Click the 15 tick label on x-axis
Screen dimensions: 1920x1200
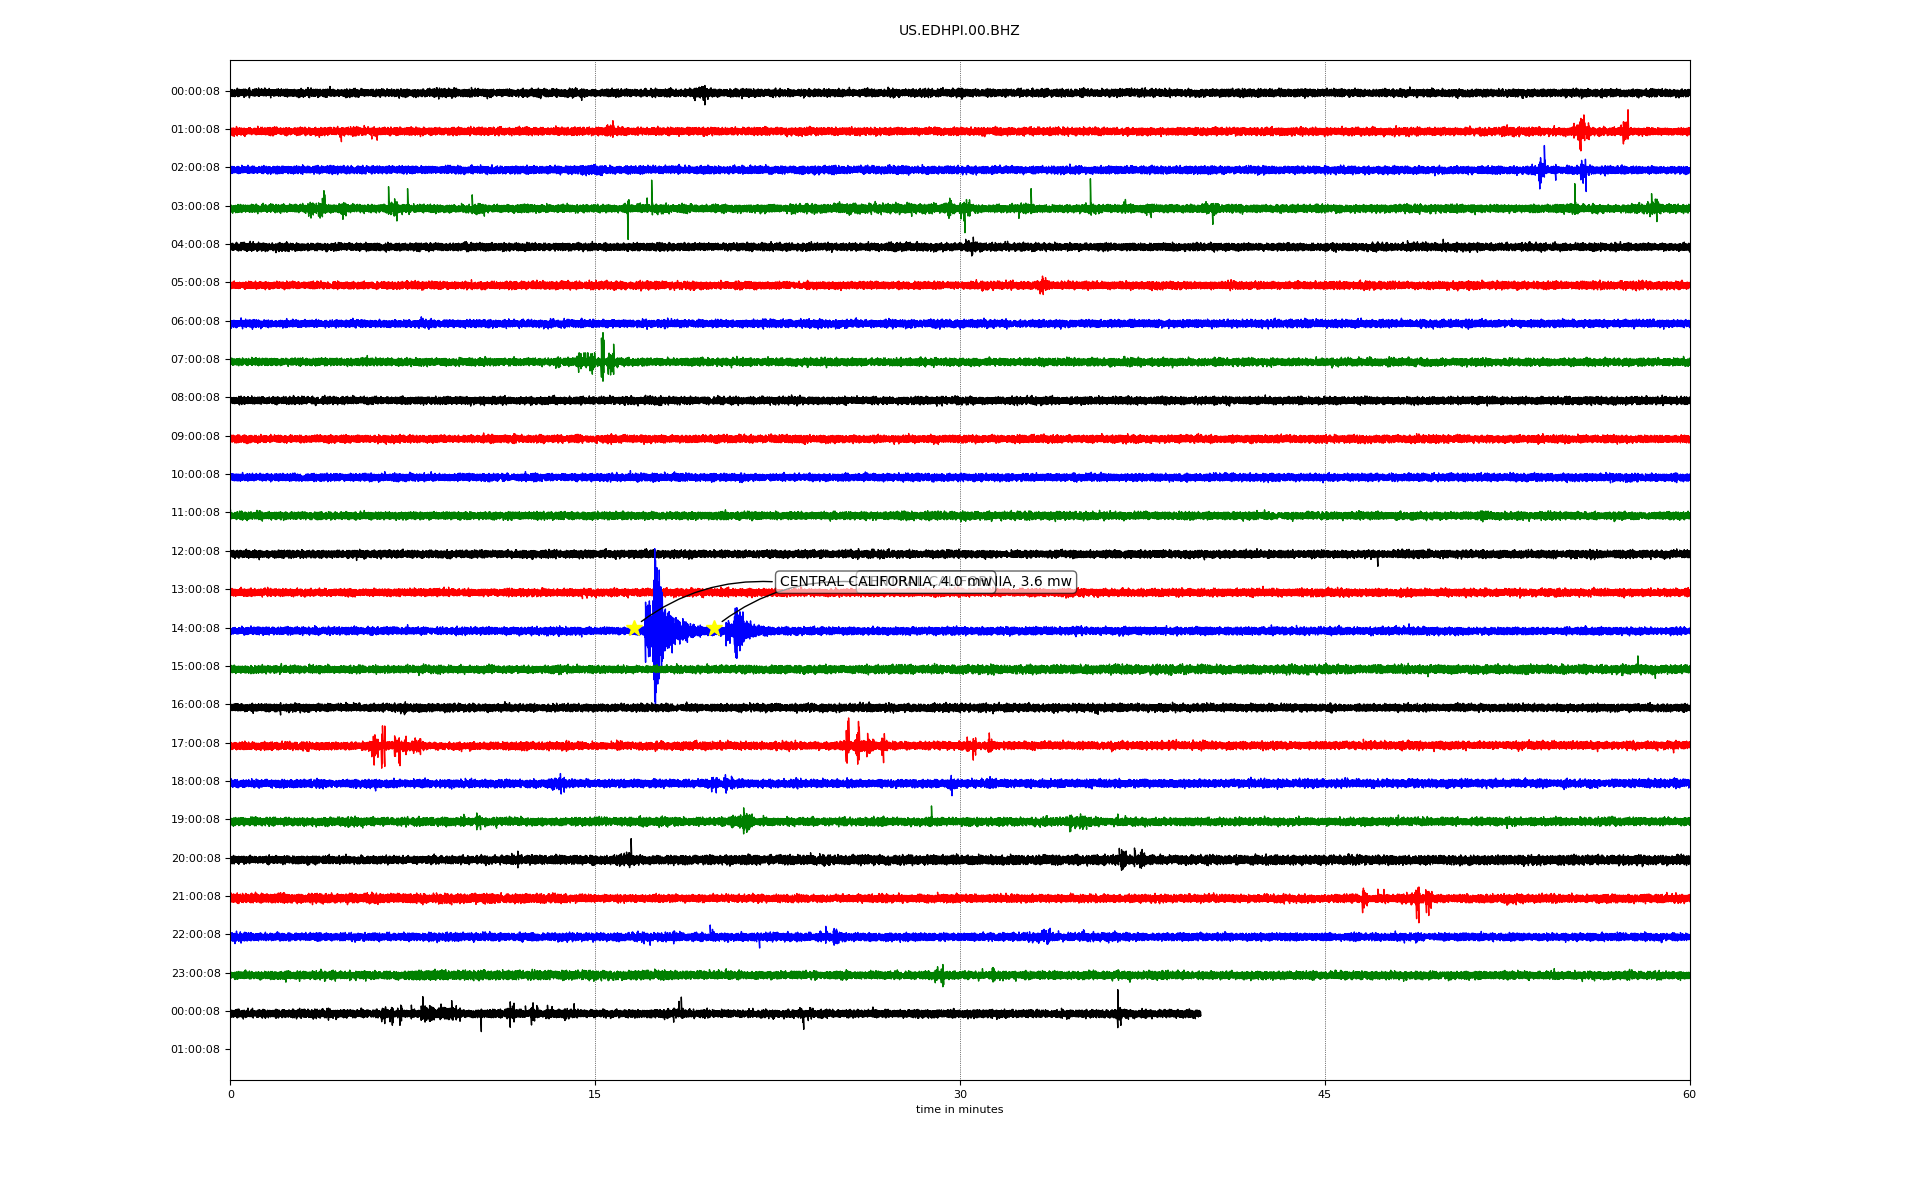point(595,1094)
